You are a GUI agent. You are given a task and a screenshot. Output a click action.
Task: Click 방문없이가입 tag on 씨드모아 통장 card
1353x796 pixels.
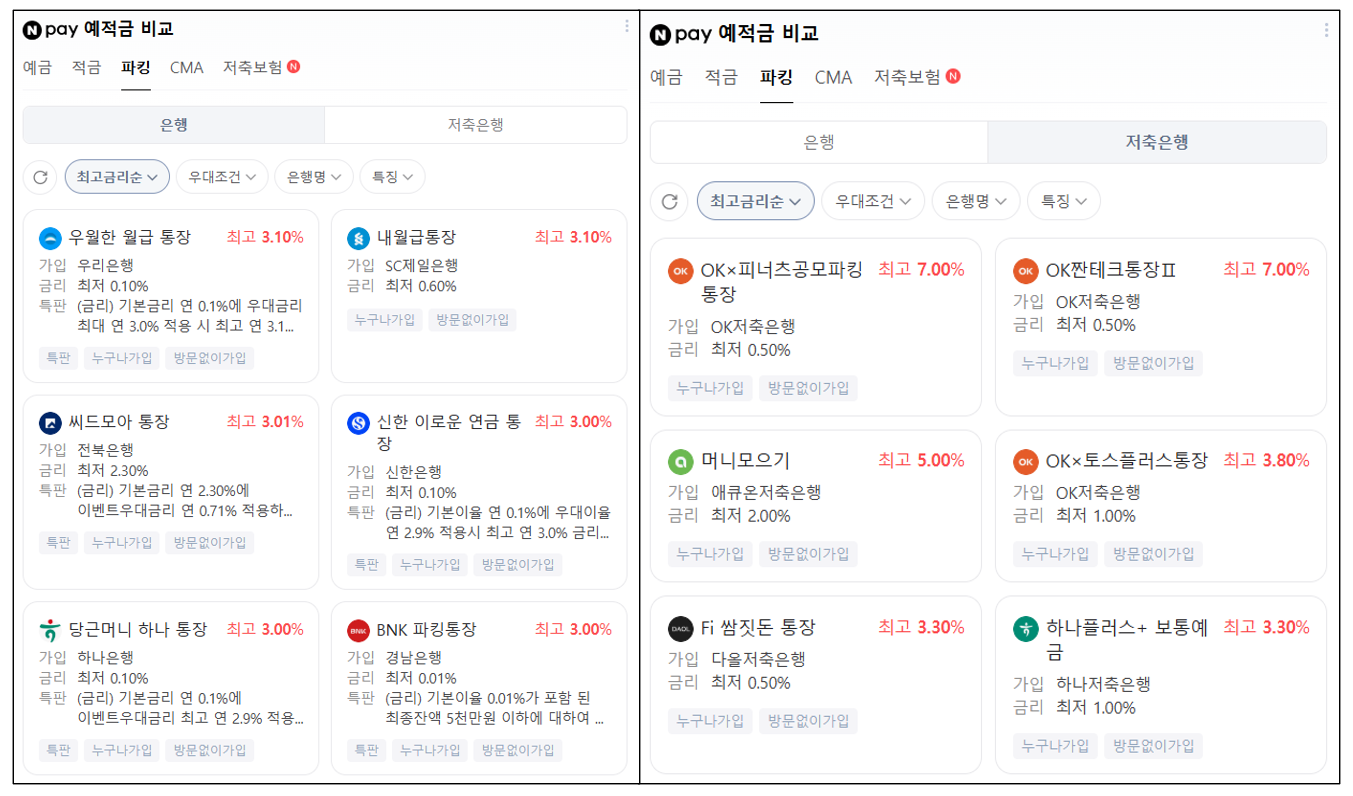(x=210, y=543)
